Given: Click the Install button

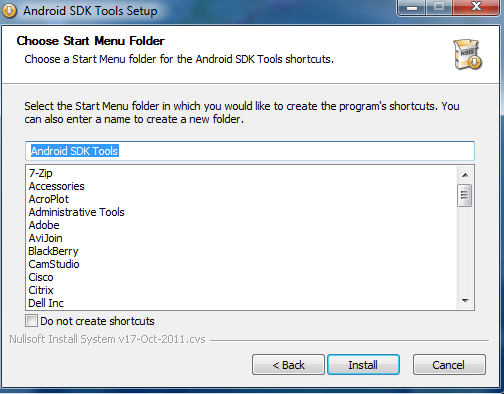Looking at the screenshot, I should tap(363, 365).
